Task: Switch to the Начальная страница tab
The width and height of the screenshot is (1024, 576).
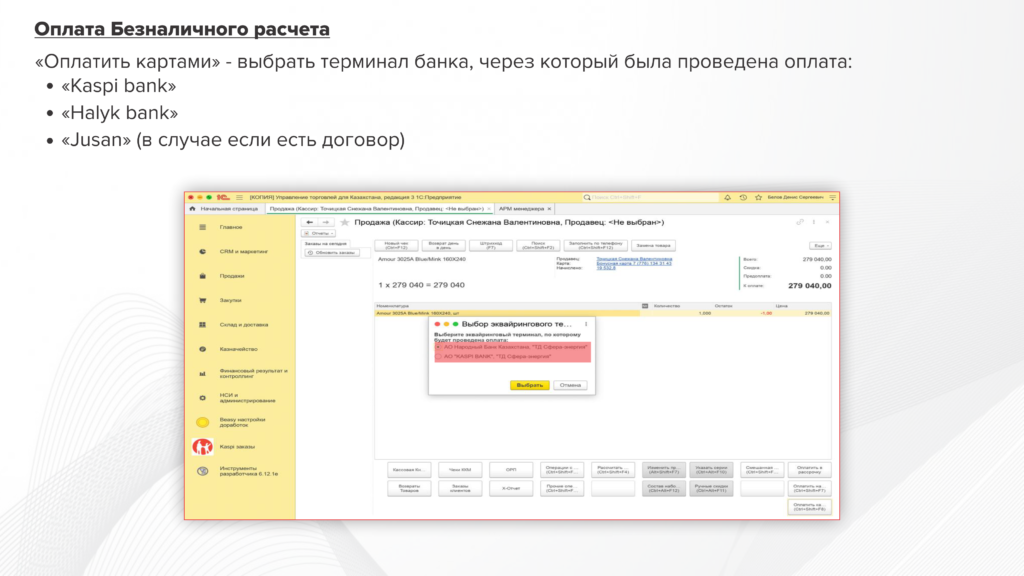Action: pyautogui.click(x=225, y=209)
